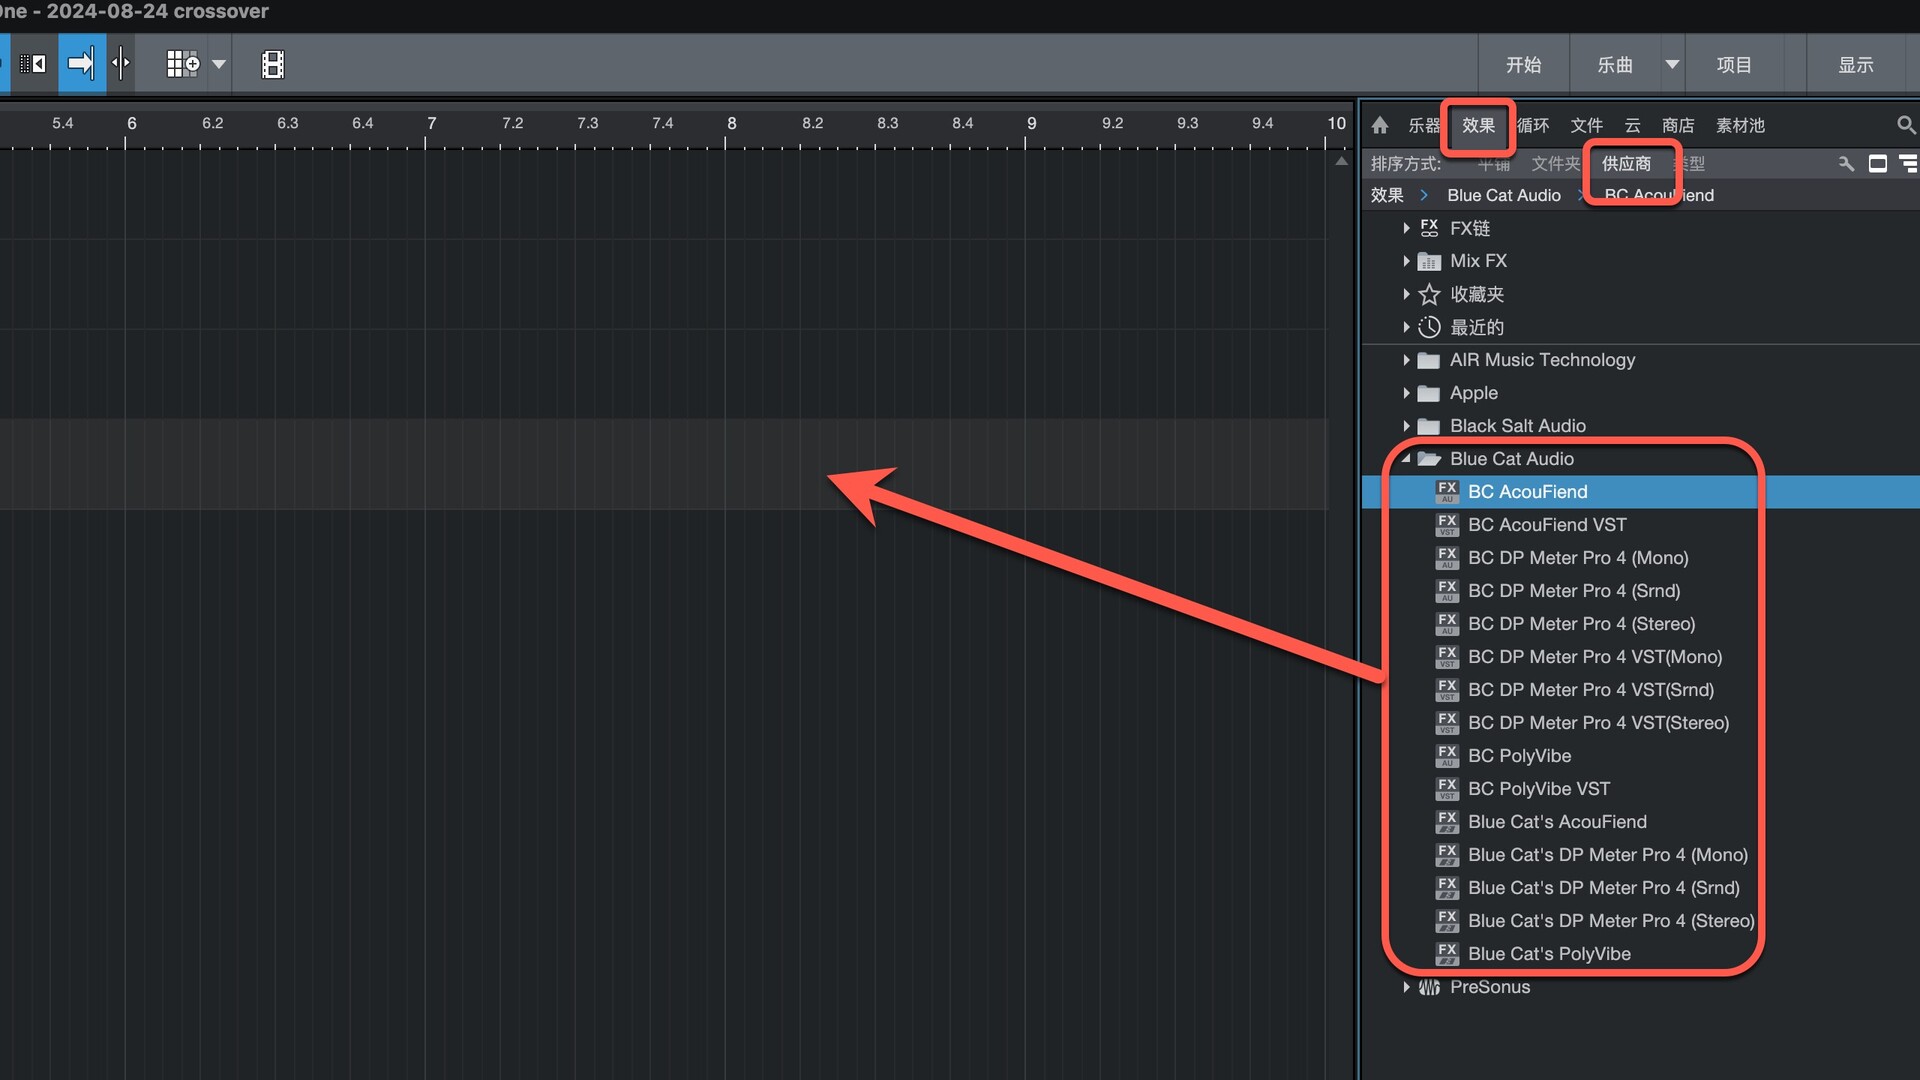Click the browser home icon
Screen dimensions: 1920x1080
click(1380, 125)
